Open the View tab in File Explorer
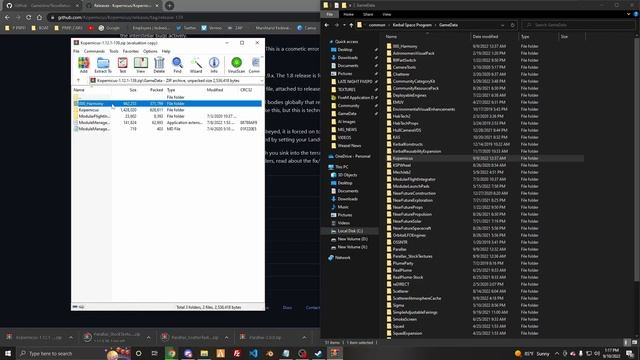Screen dimensions: 640x360 click(387, 14)
